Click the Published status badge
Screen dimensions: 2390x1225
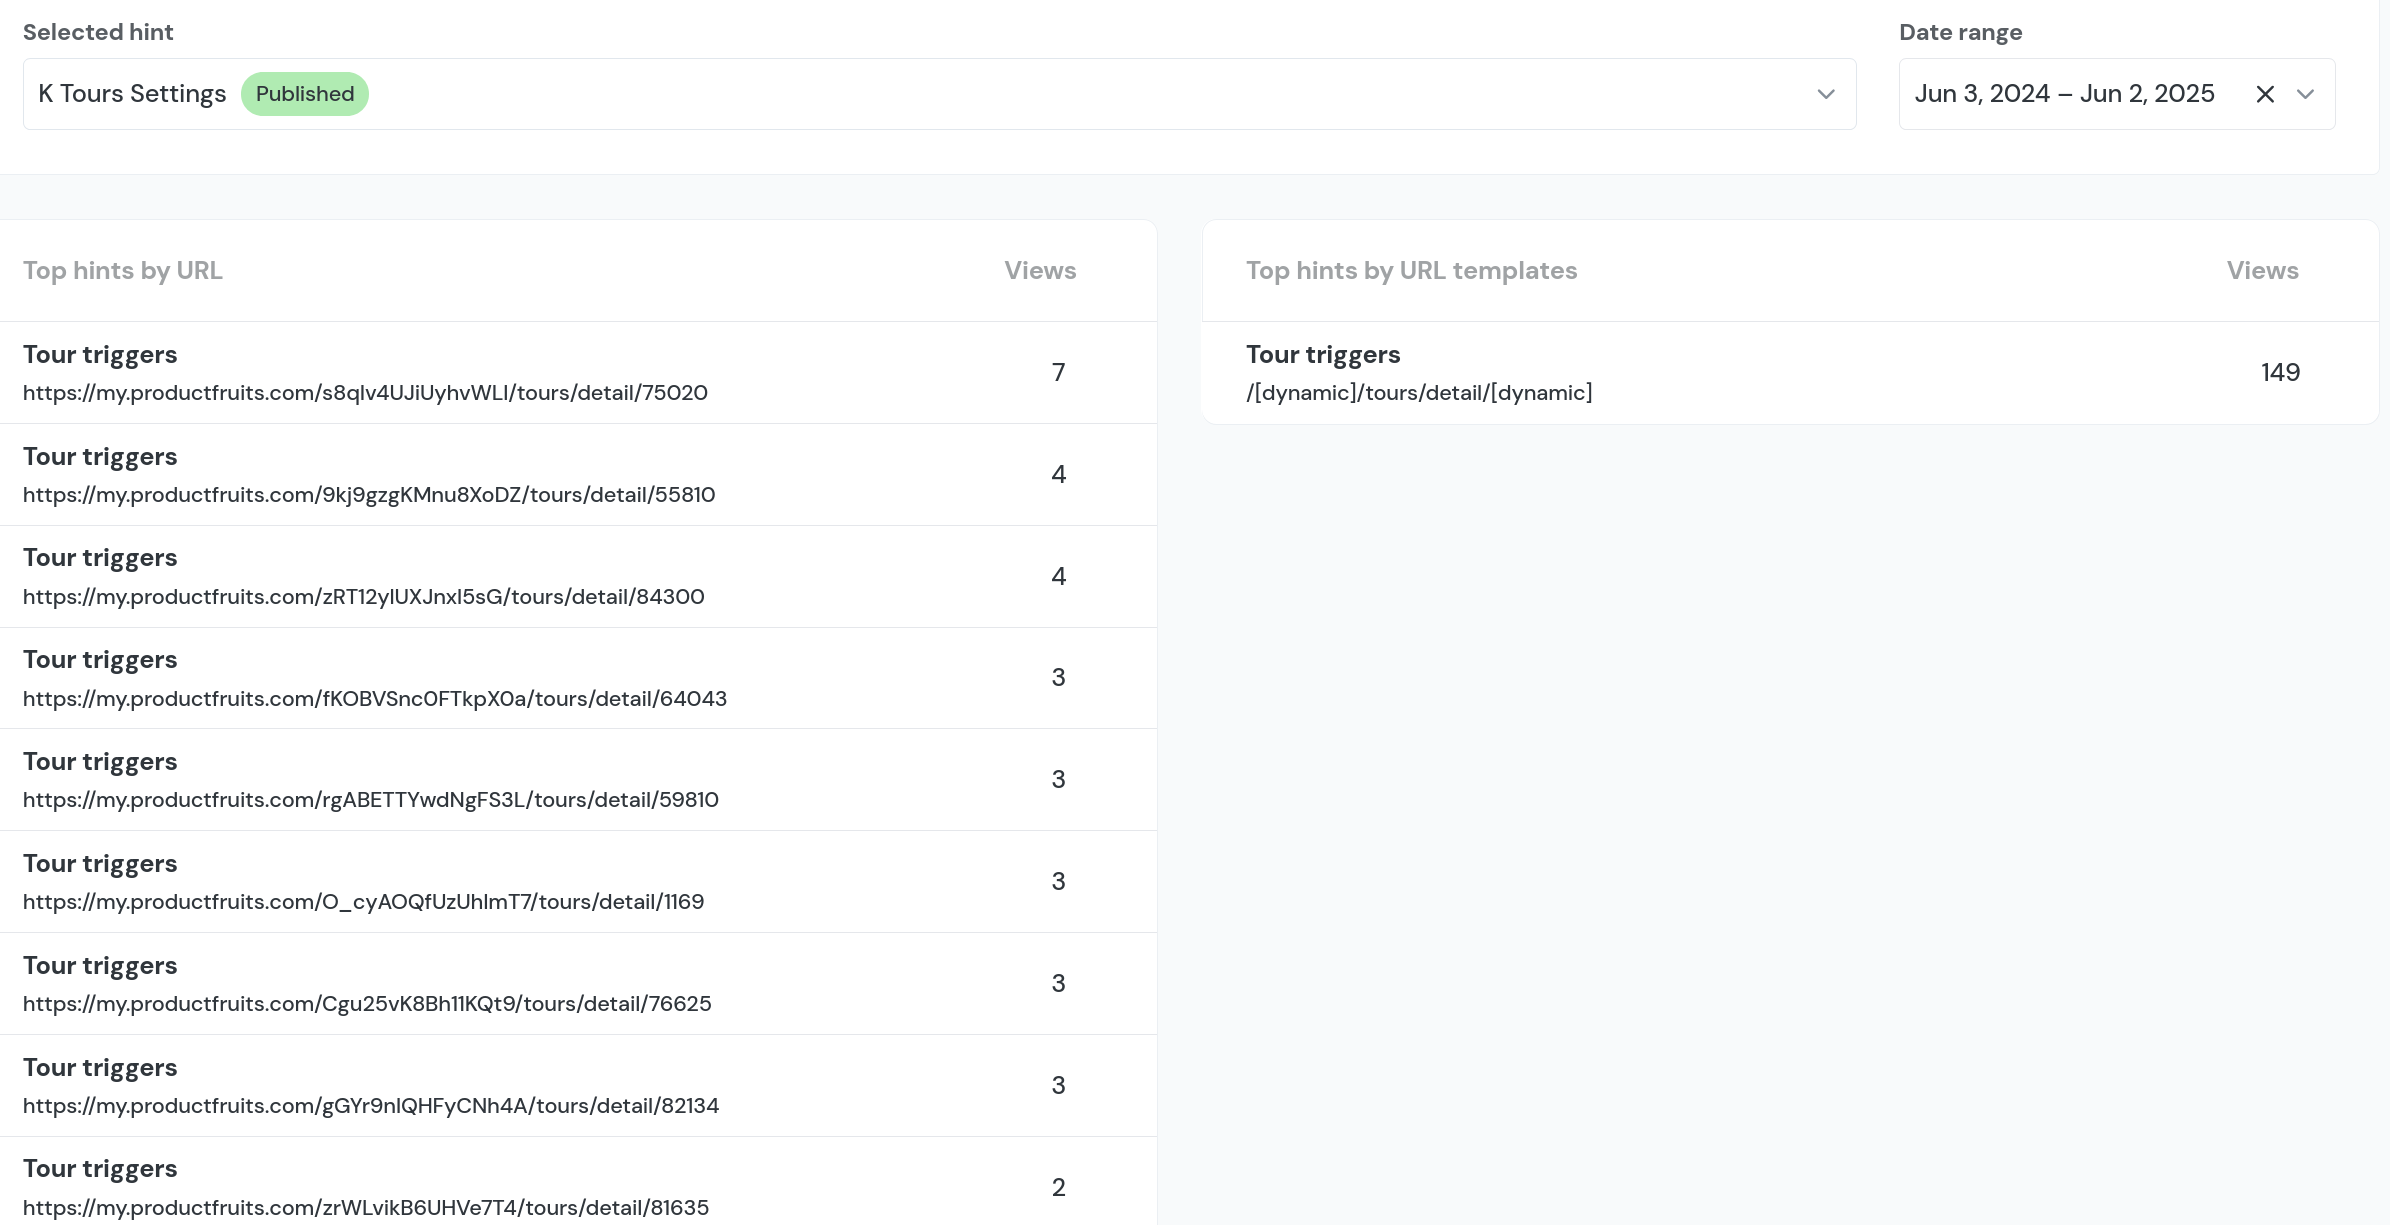[x=305, y=94]
